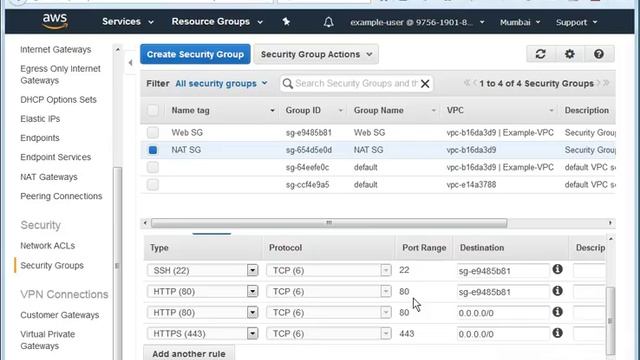The image size is (640, 360).
Task: Go to first page of security groups
Action: [467, 83]
